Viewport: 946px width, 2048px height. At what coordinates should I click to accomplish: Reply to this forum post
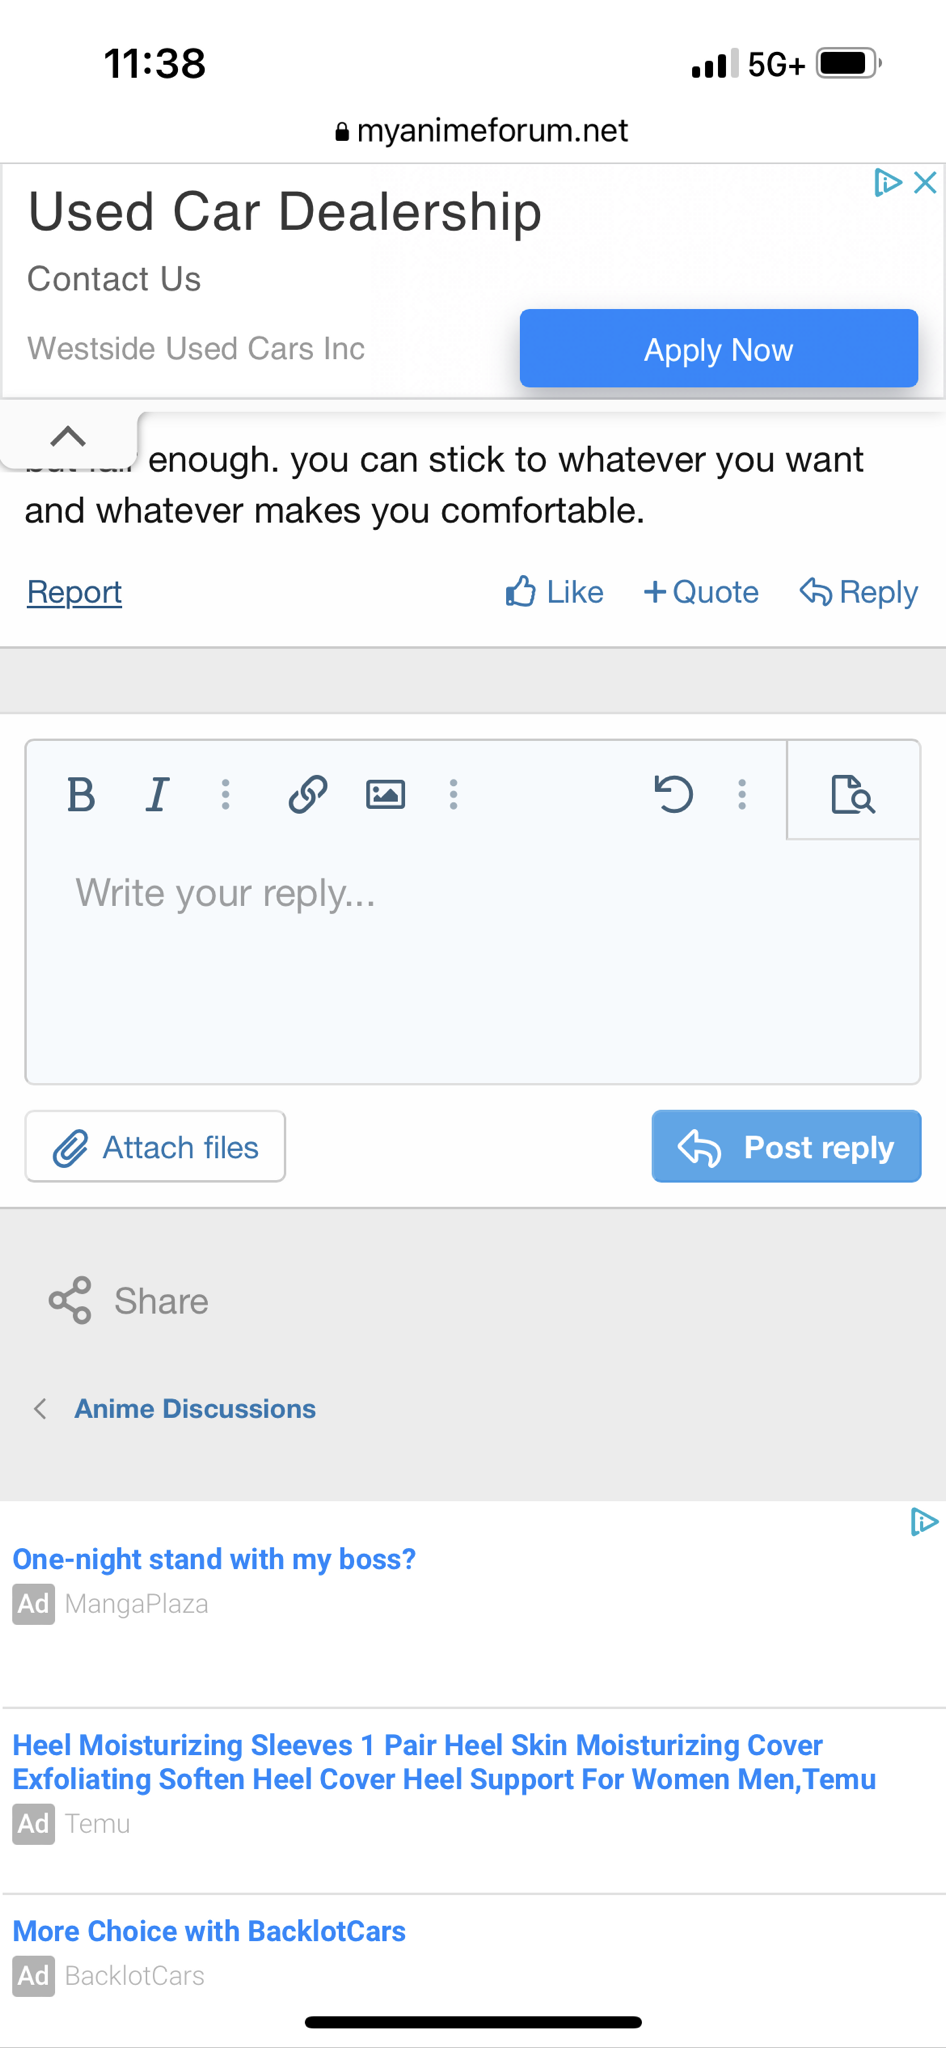pyautogui.click(x=859, y=592)
